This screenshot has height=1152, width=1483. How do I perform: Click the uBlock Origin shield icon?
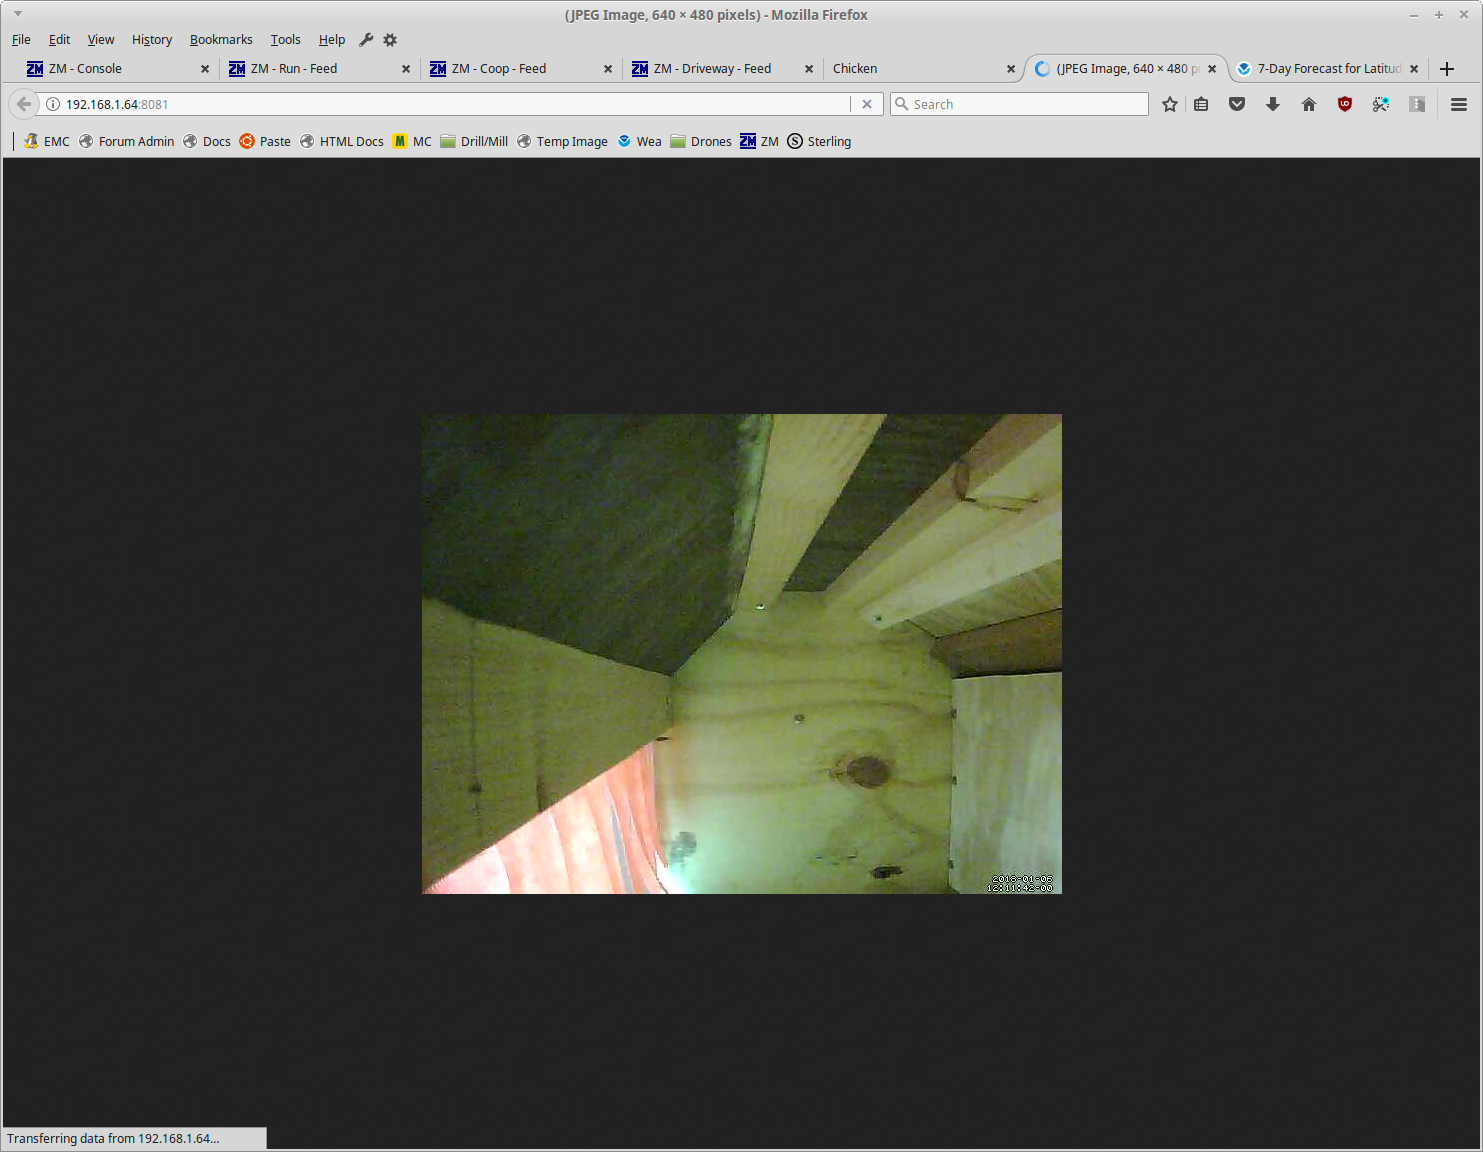[1345, 104]
